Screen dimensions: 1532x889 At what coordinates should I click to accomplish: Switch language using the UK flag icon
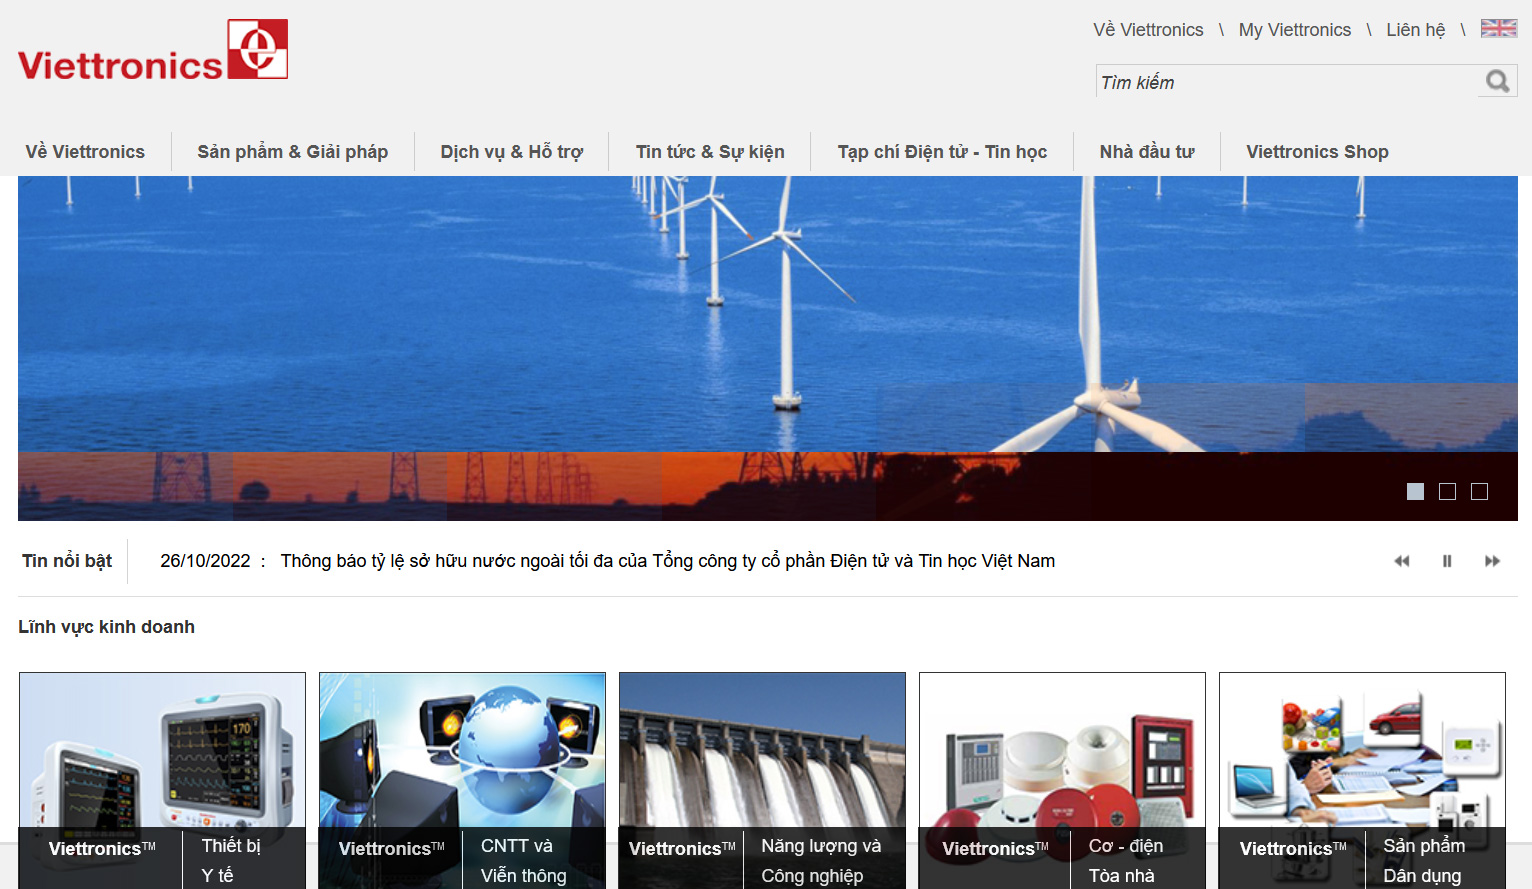pyautogui.click(x=1498, y=28)
